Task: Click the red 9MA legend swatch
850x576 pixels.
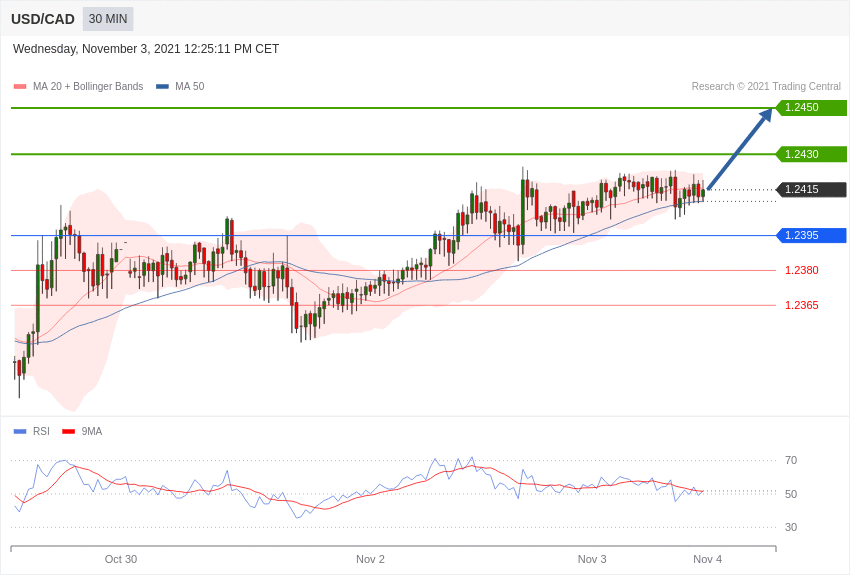Action: pyautogui.click(x=68, y=432)
